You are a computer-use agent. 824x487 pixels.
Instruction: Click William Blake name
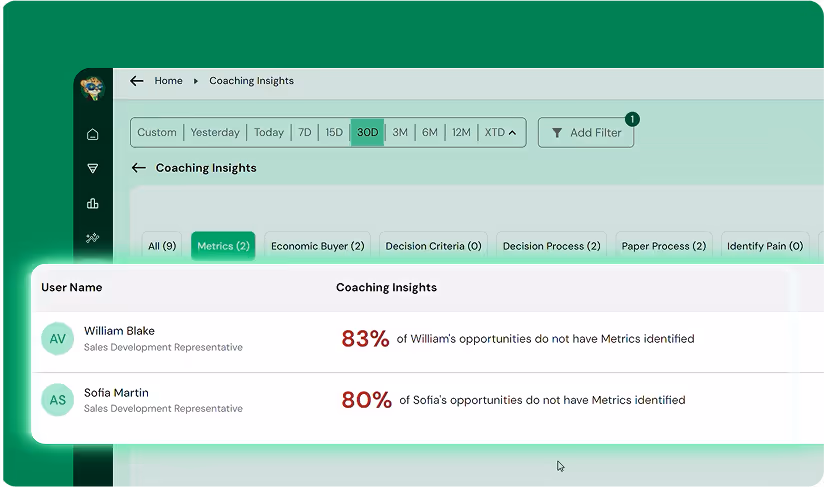point(119,331)
